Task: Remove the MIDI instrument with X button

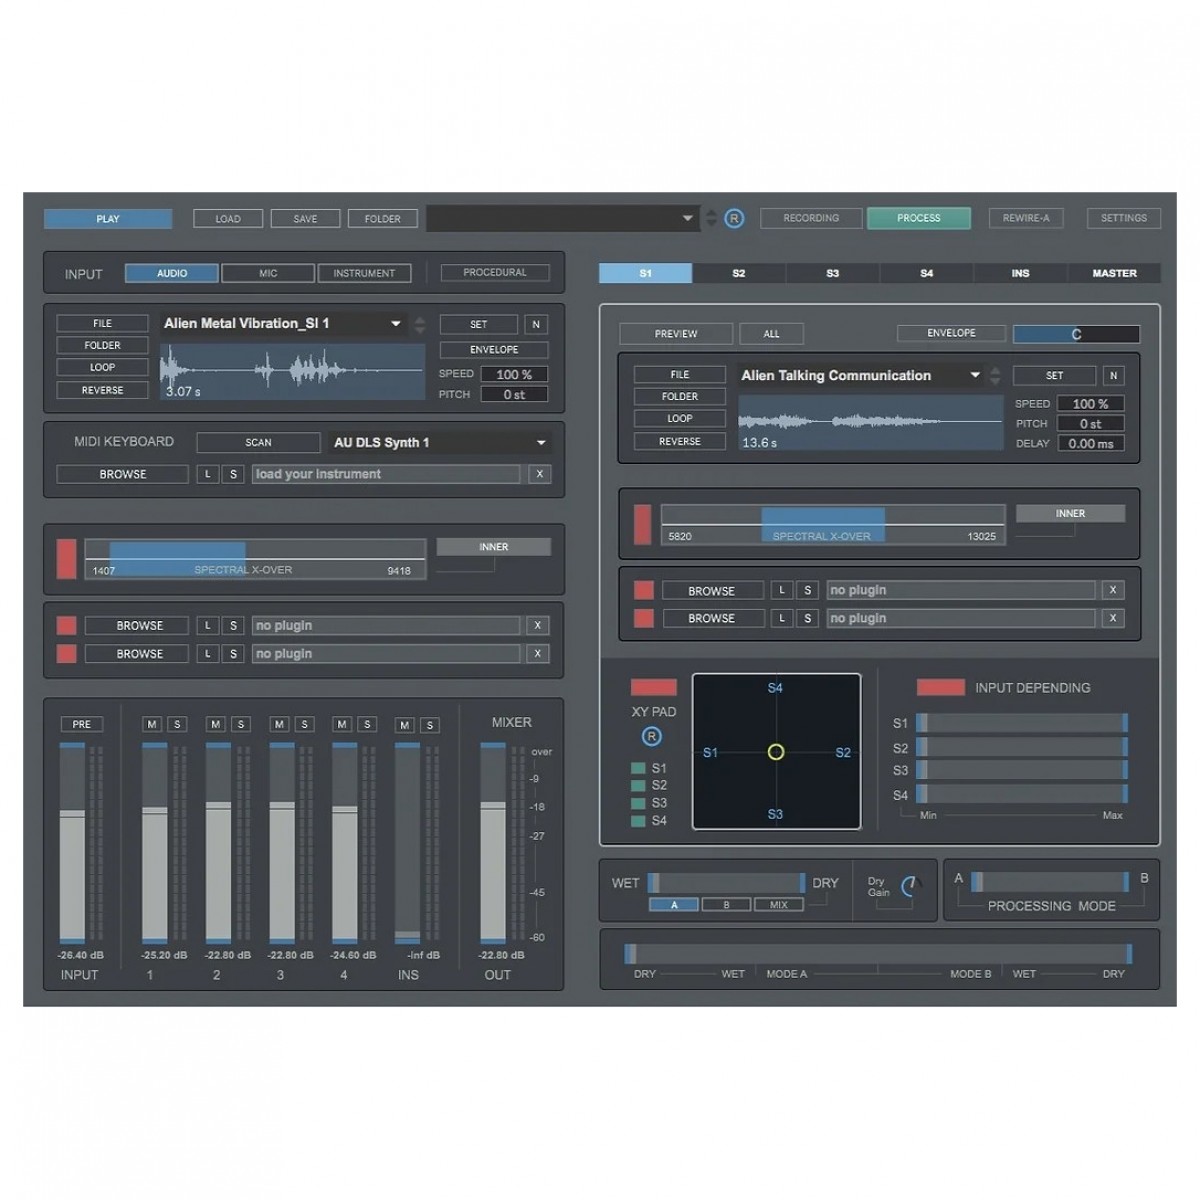Action: [539, 474]
